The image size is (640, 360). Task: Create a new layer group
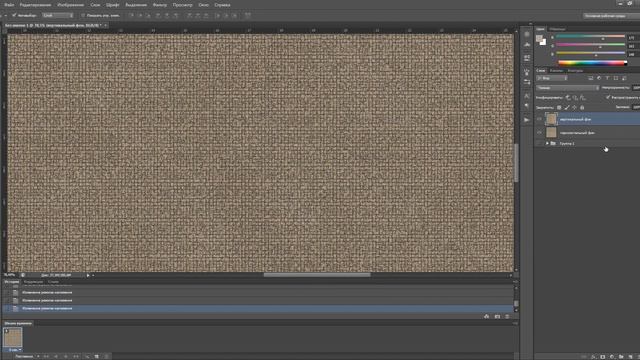click(x=621, y=356)
